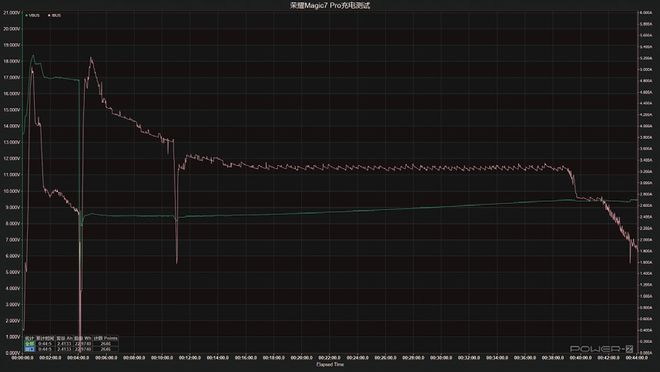Click the chart title Magic7 Pro

point(330,5)
